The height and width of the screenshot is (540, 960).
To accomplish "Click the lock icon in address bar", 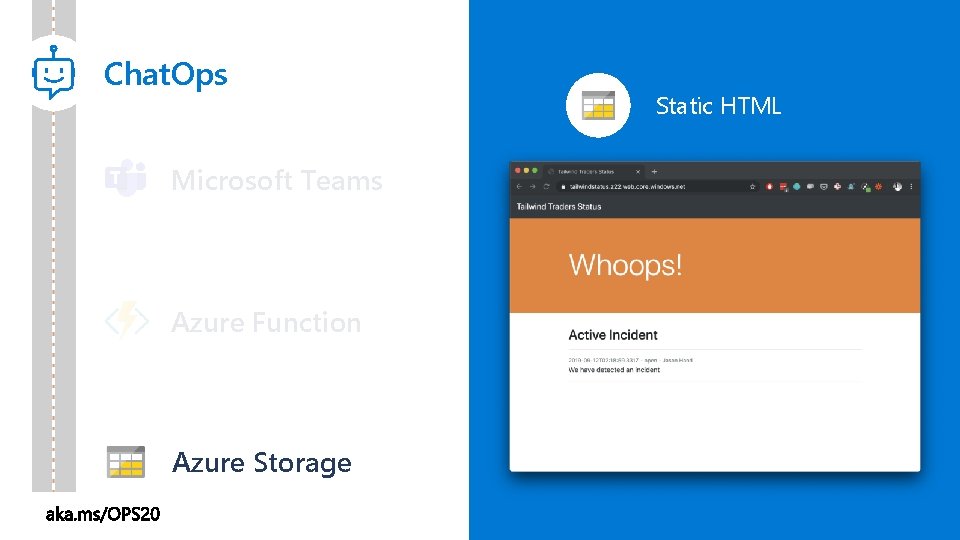I will click(563, 187).
